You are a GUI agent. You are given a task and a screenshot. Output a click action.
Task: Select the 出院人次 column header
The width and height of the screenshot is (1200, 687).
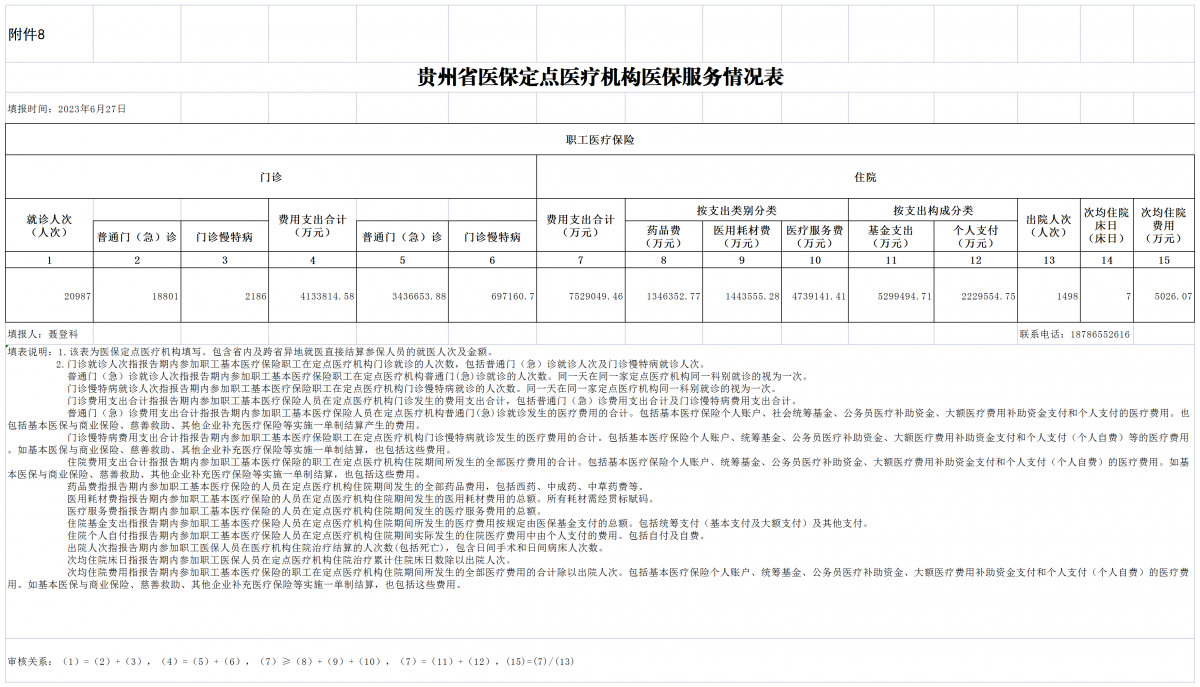tap(1048, 225)
